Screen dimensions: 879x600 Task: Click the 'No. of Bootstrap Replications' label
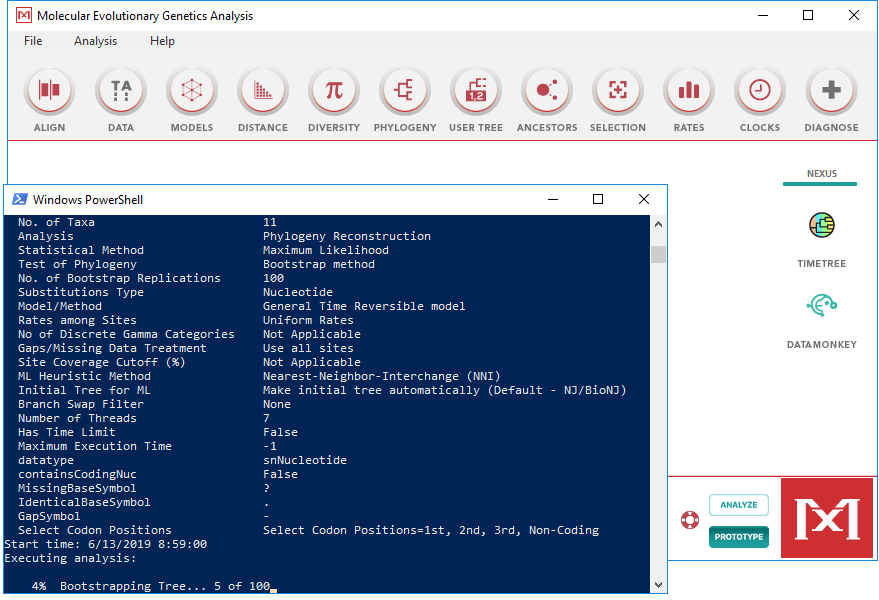pyautogui.click(x=119, y=278)
